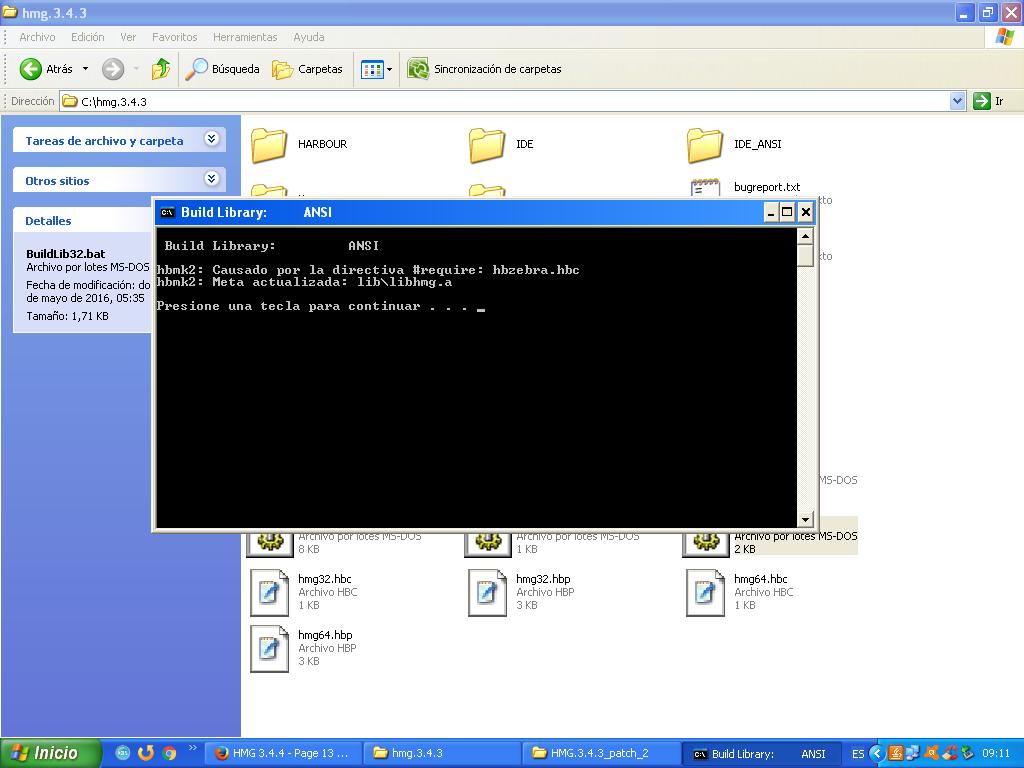Expand the address bar dropdown
This screenshot has height=768, width=1024.
(957, 101)
